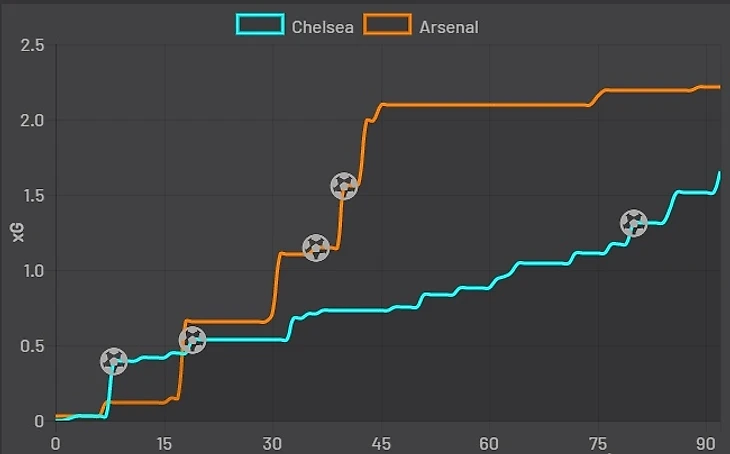Click the Arsenal legend label
Image resolution: width=730 pixels, height=454 pixels.
[x=448, y=26]
